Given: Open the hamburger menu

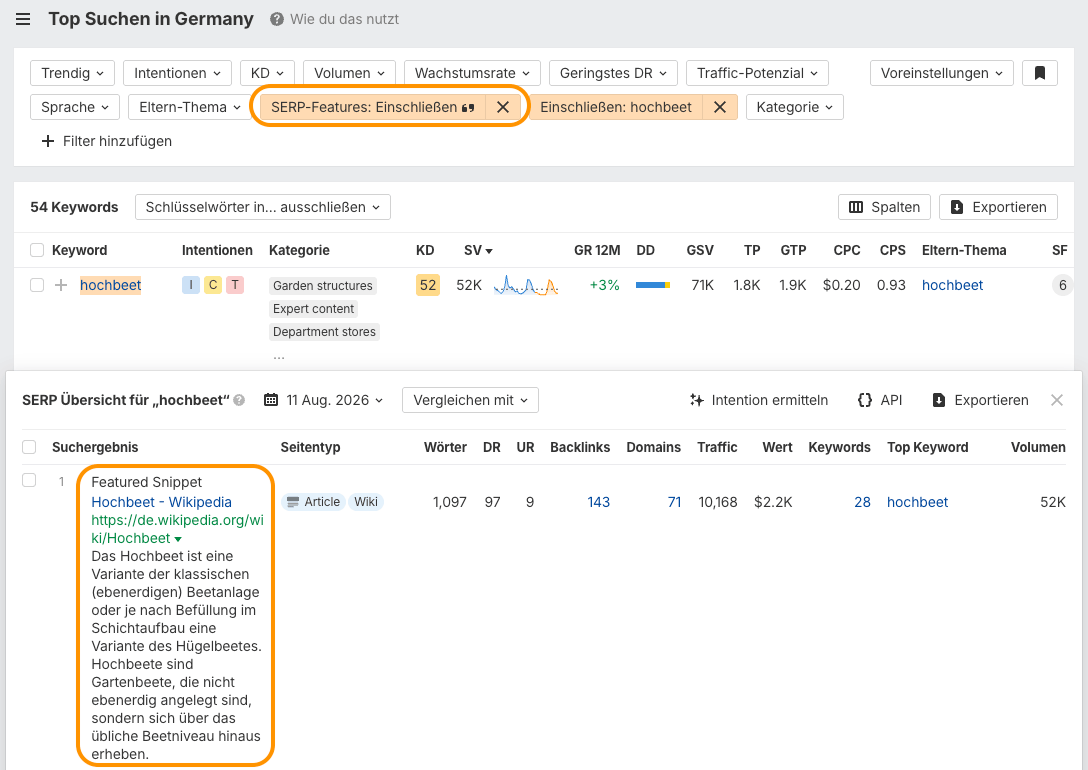Looking at the screenshot, I should (23, 19).
